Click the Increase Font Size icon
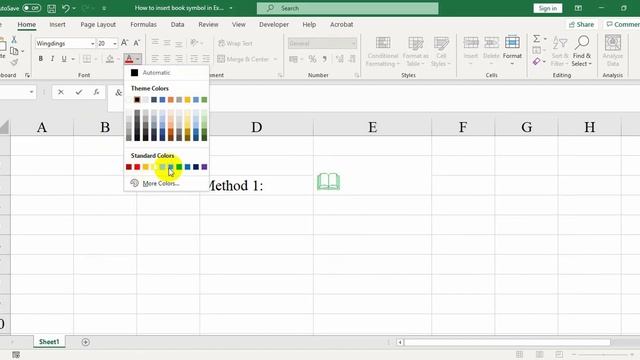The width and height of the screenshot is (640, 360). (124, 43)
